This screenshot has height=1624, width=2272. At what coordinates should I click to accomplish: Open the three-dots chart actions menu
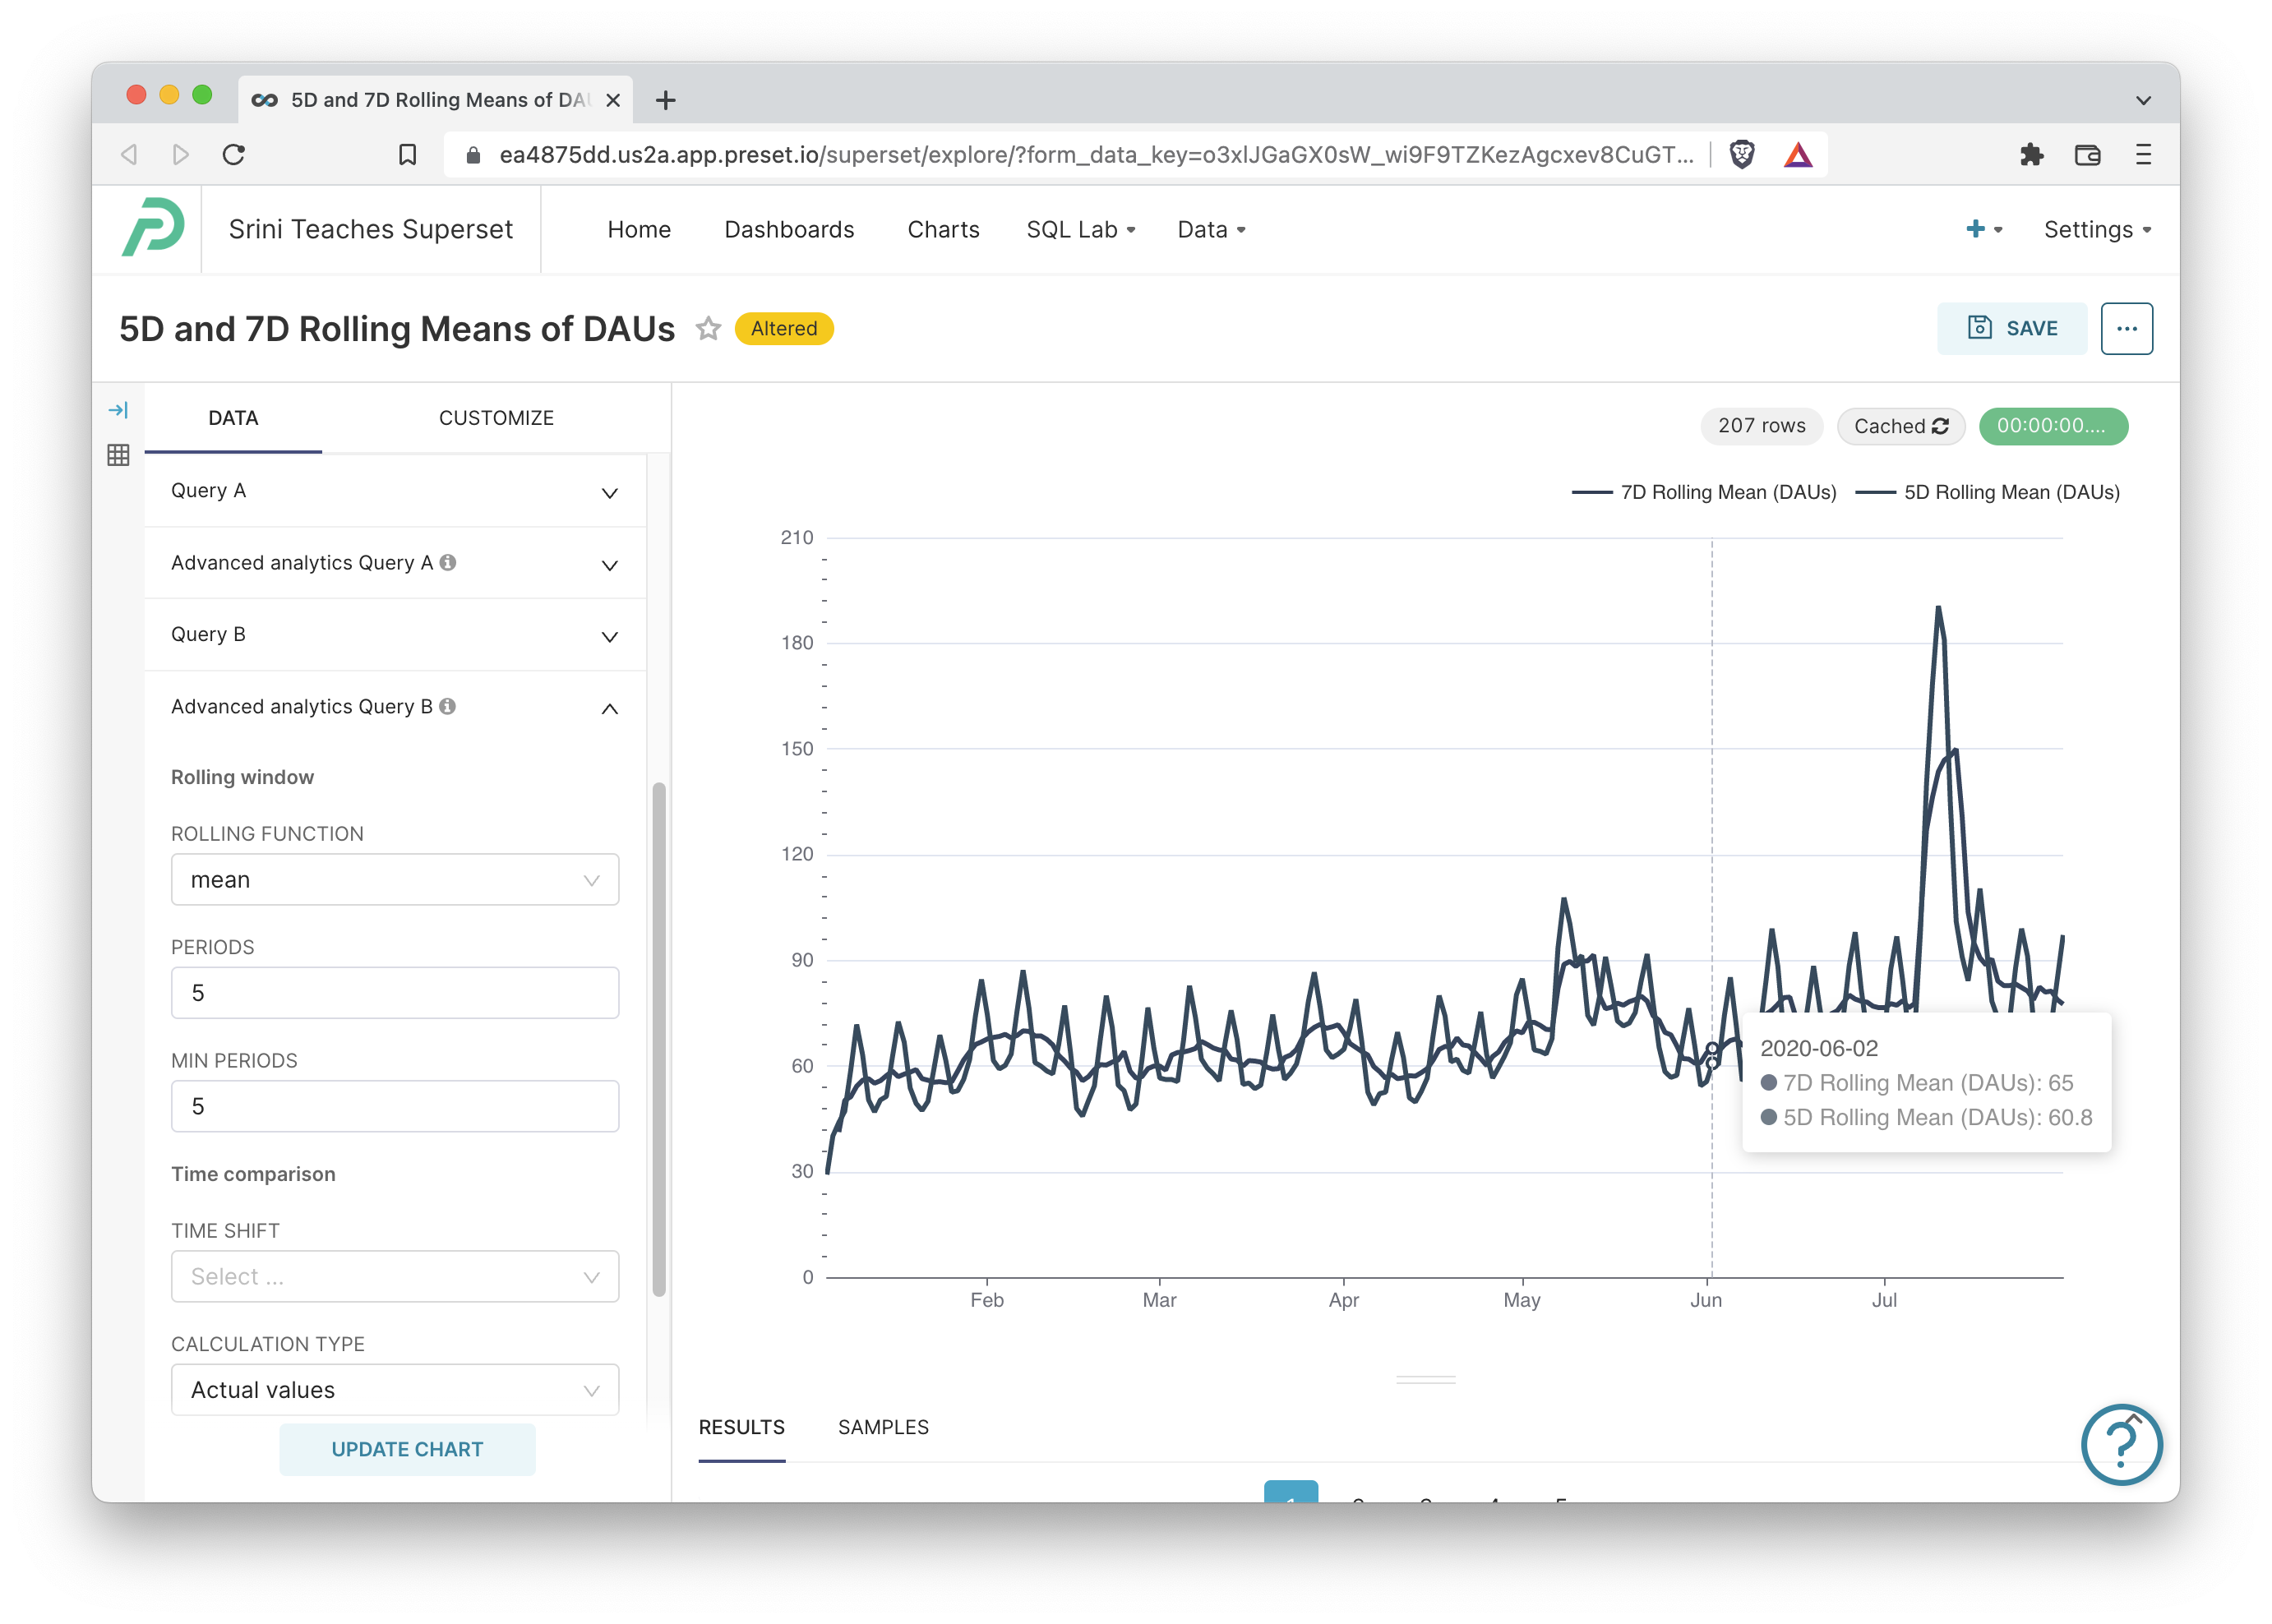pyautogui.click(x=2126, y=329)
